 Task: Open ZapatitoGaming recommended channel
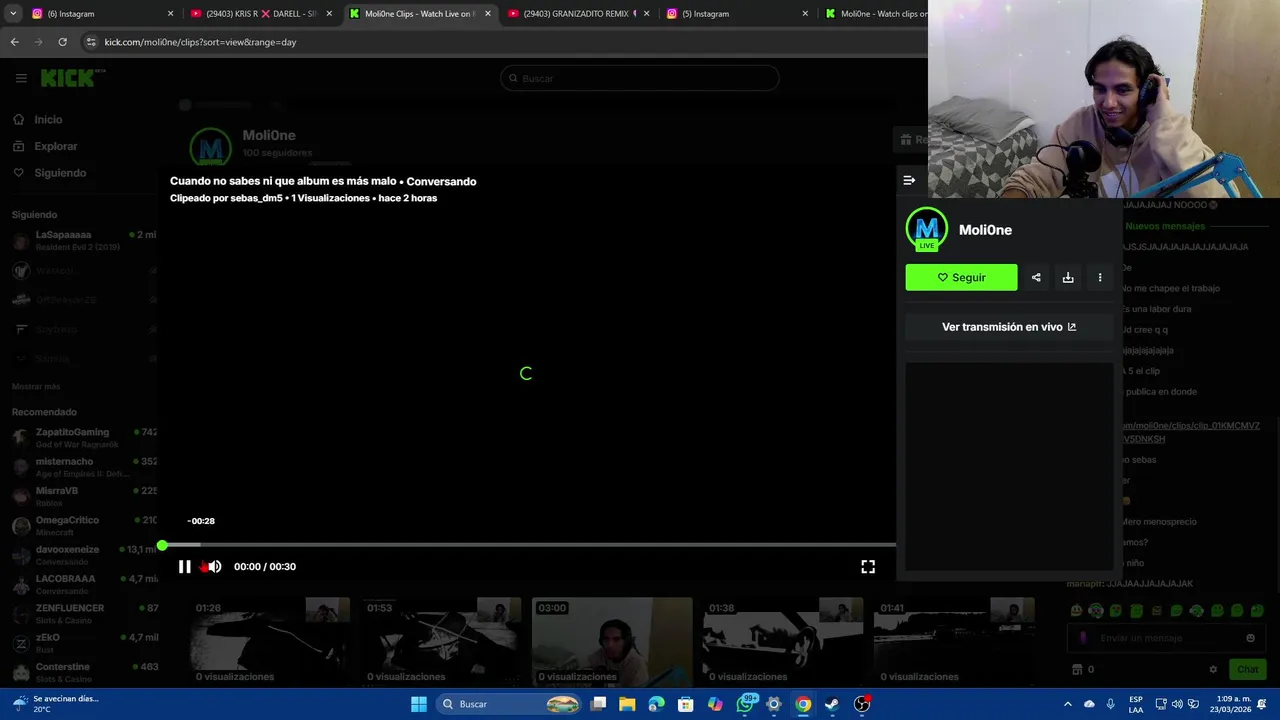82,437
